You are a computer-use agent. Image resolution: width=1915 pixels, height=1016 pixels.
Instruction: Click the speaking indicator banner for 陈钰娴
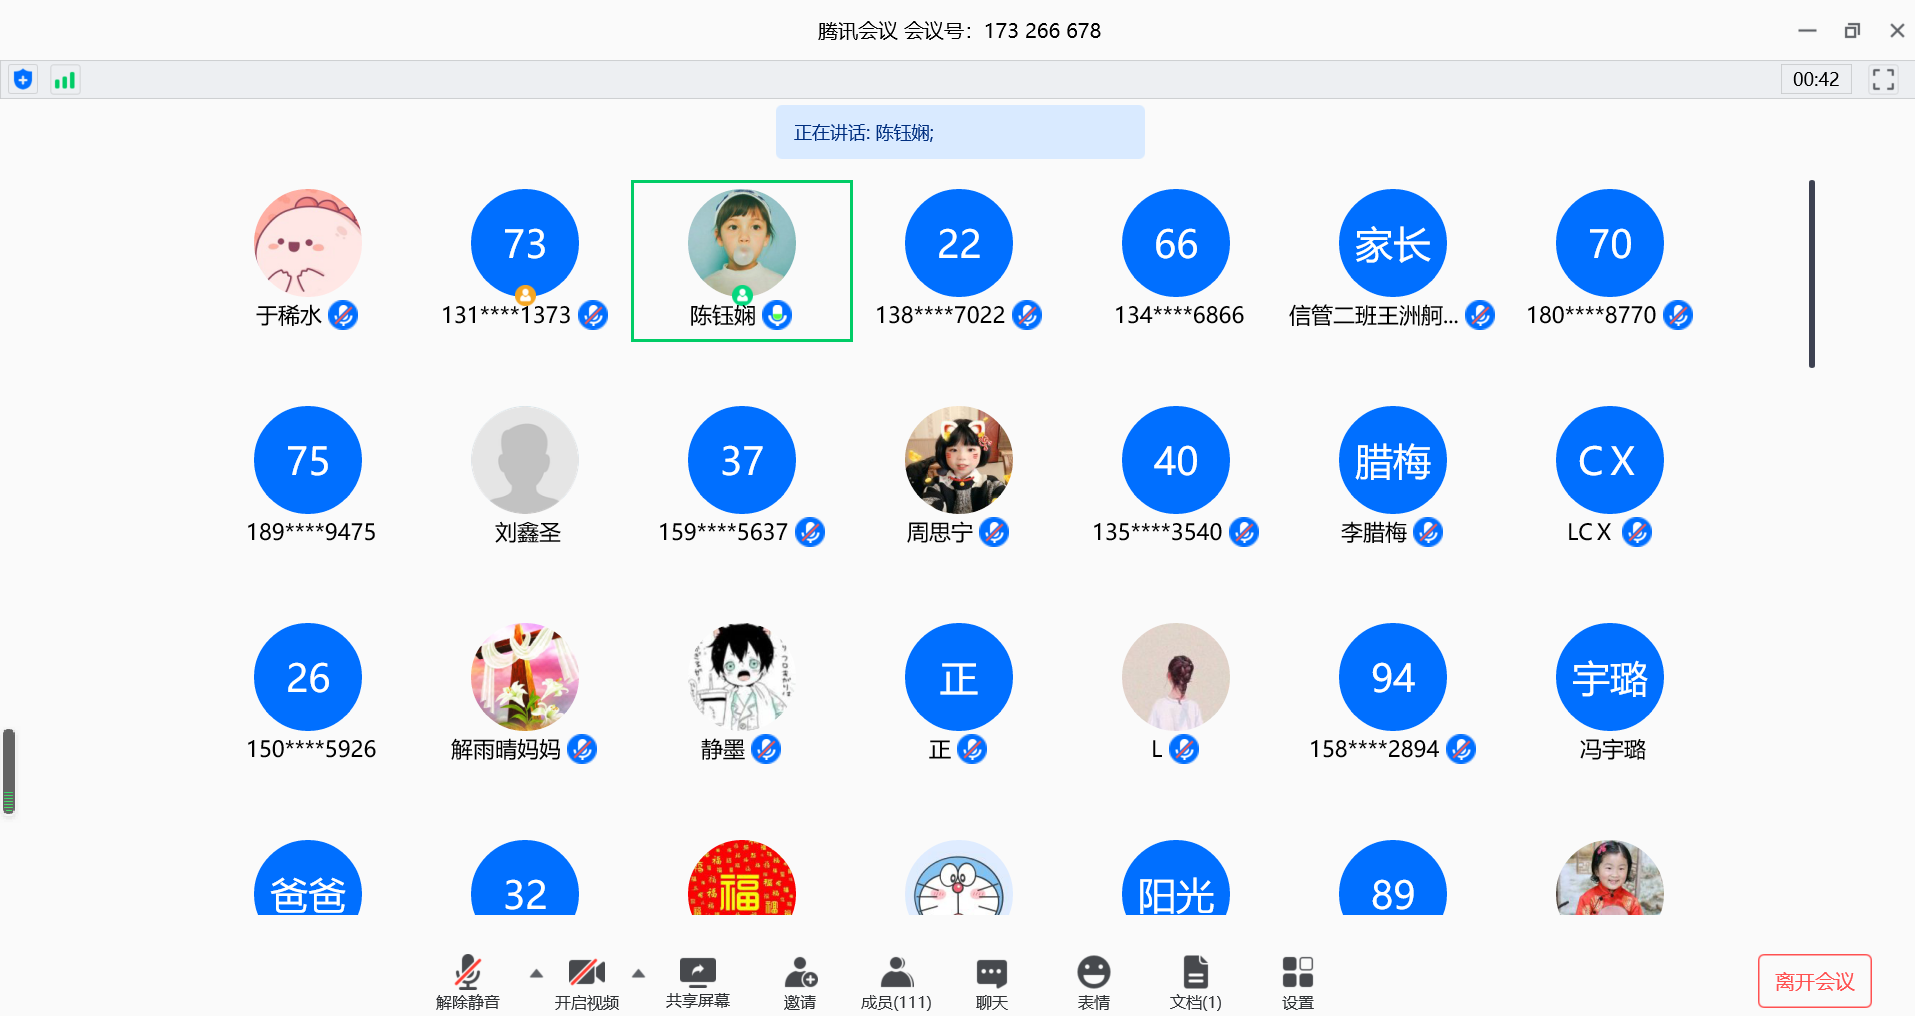[x=959, y=132]
